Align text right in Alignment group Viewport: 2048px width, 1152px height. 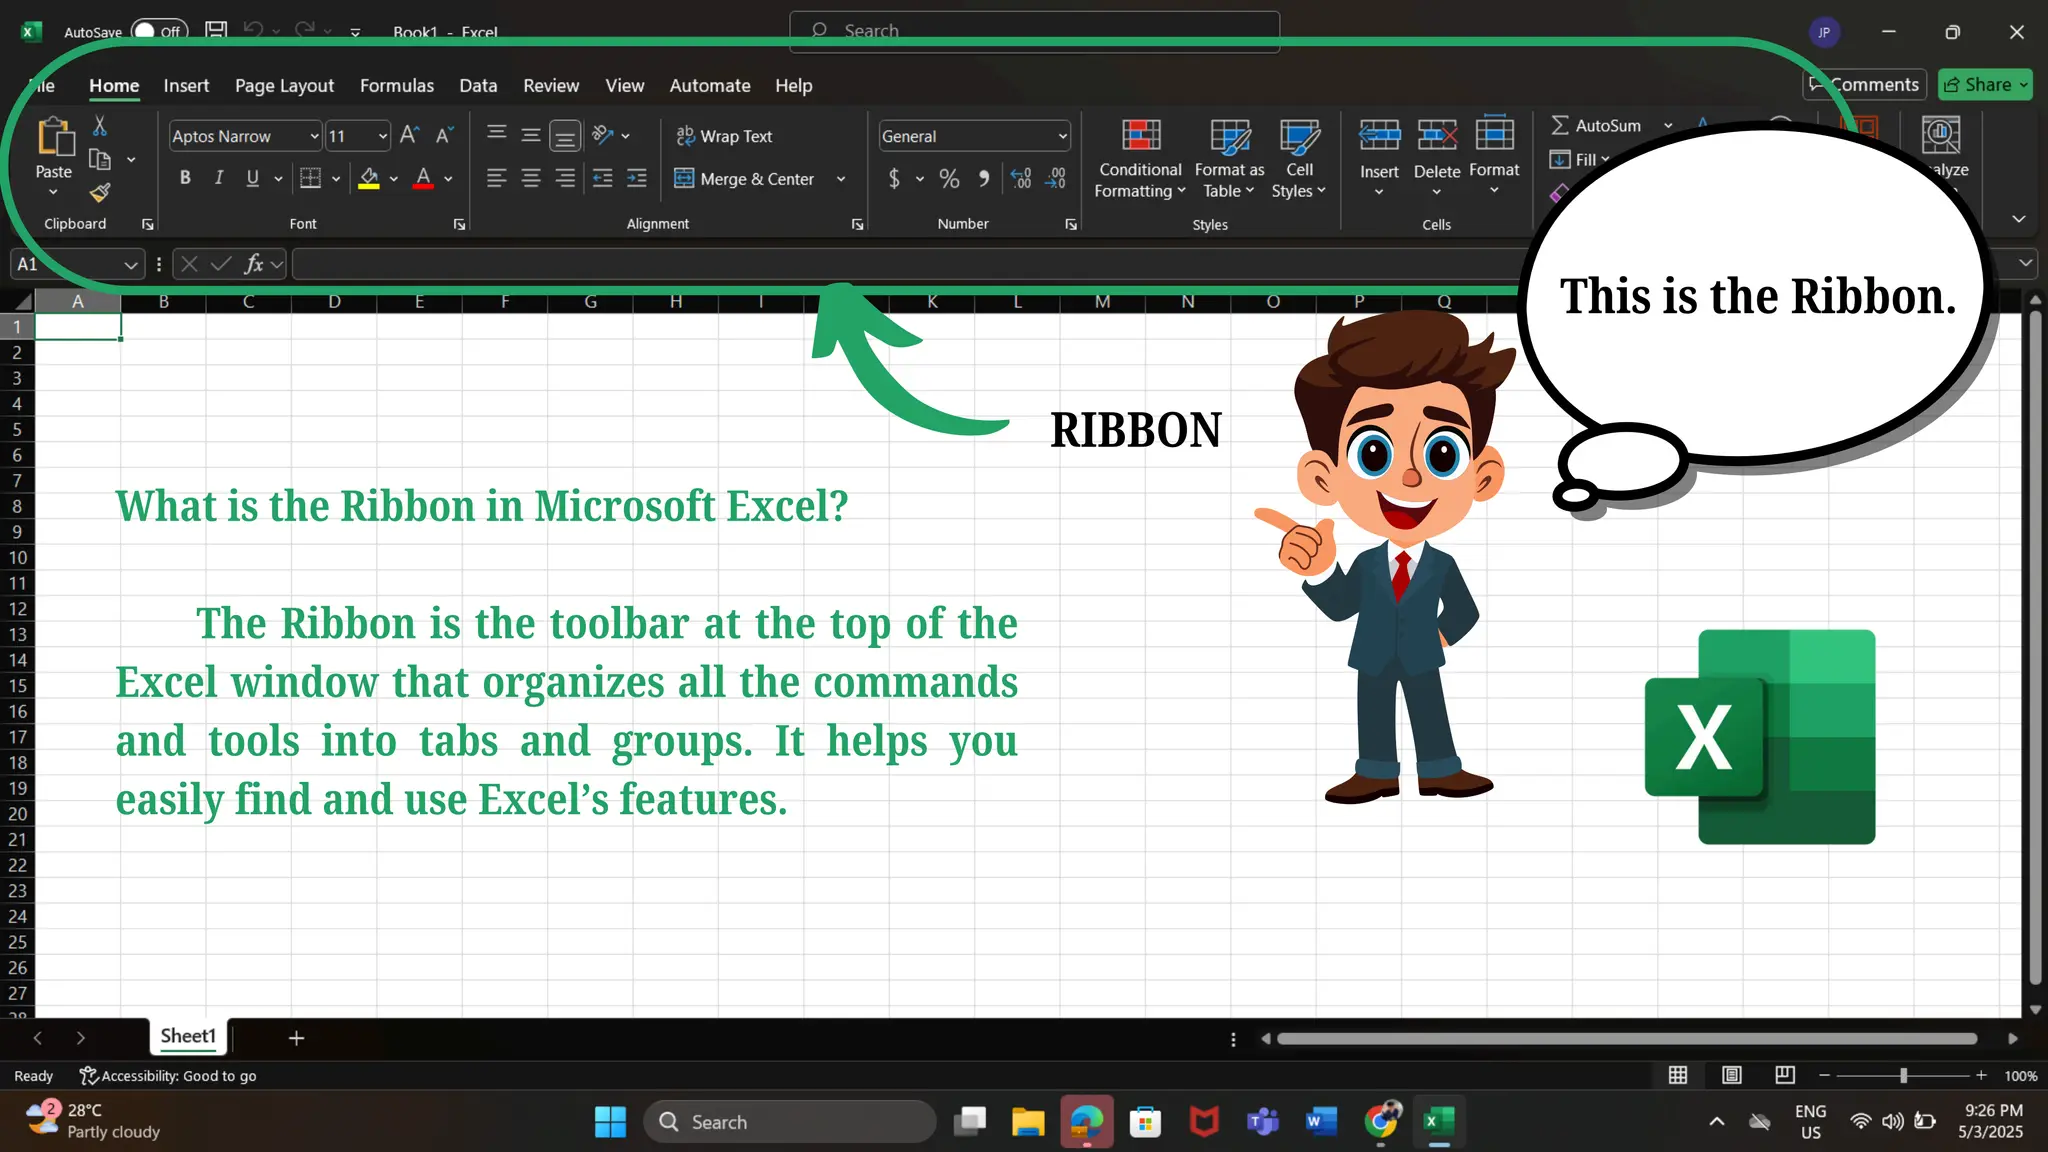tap(565, 178)
